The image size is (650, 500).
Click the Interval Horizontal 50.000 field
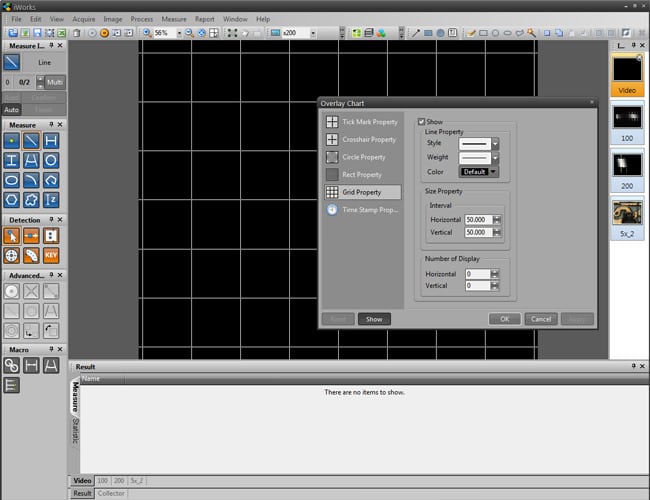(479, 219)
